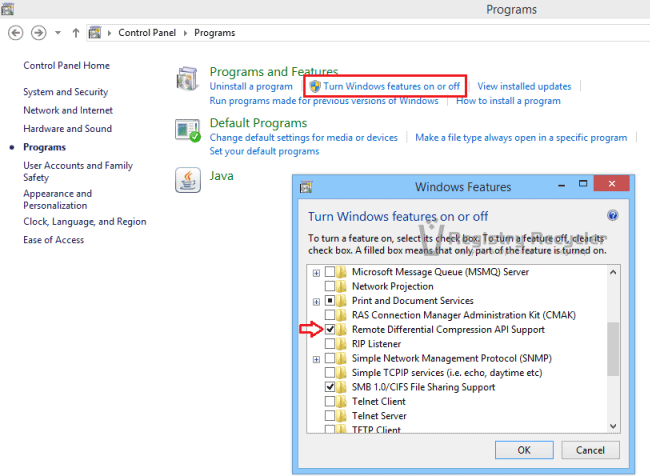Viewport: 650px width, 476px height.
Task: Enable Simple TCPIP services checkbox
Action: tap(330, 372)
